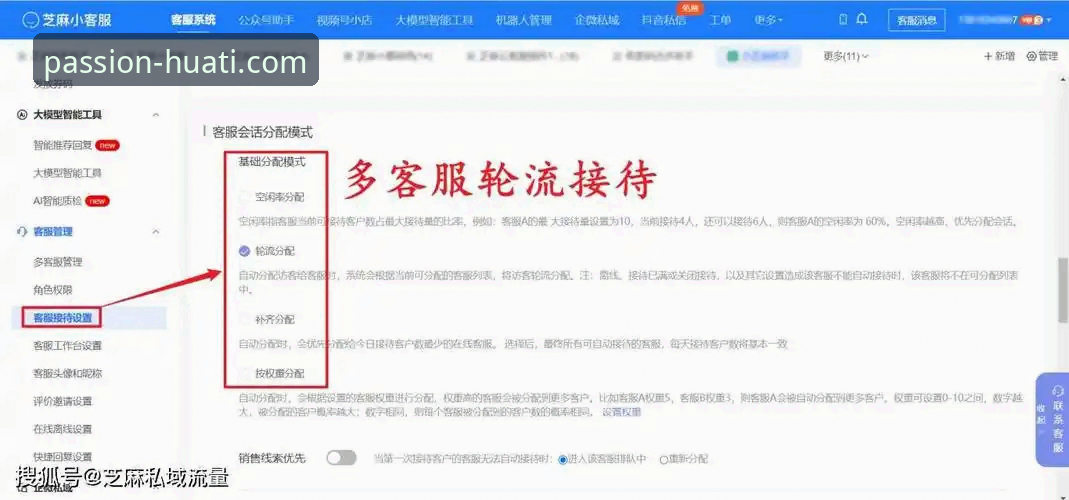The height and width of the screenshot is (500, 1069).
Task: Select the 空闲率分配 radio option
Action: pos(244,198)
